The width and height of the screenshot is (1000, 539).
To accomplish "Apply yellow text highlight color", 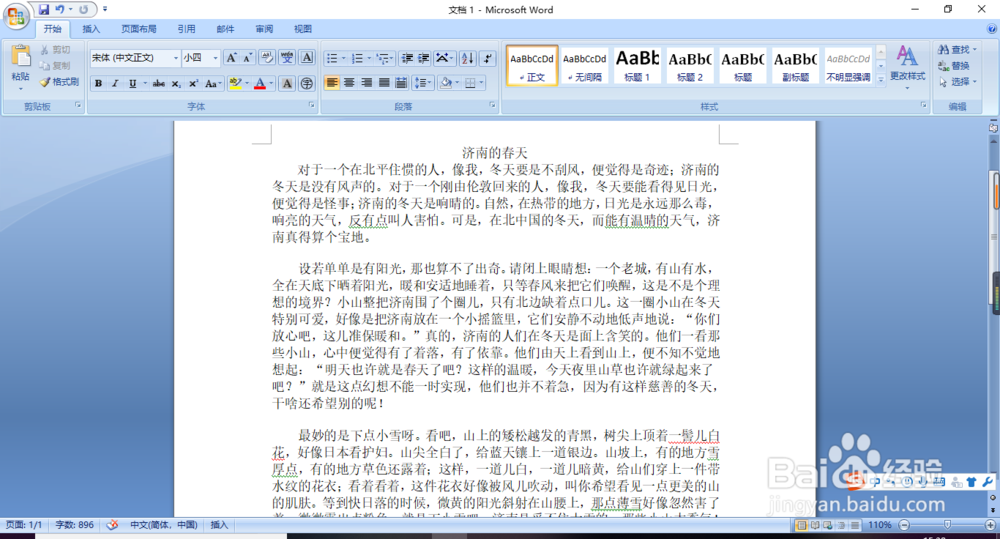I will coord(235,84).
